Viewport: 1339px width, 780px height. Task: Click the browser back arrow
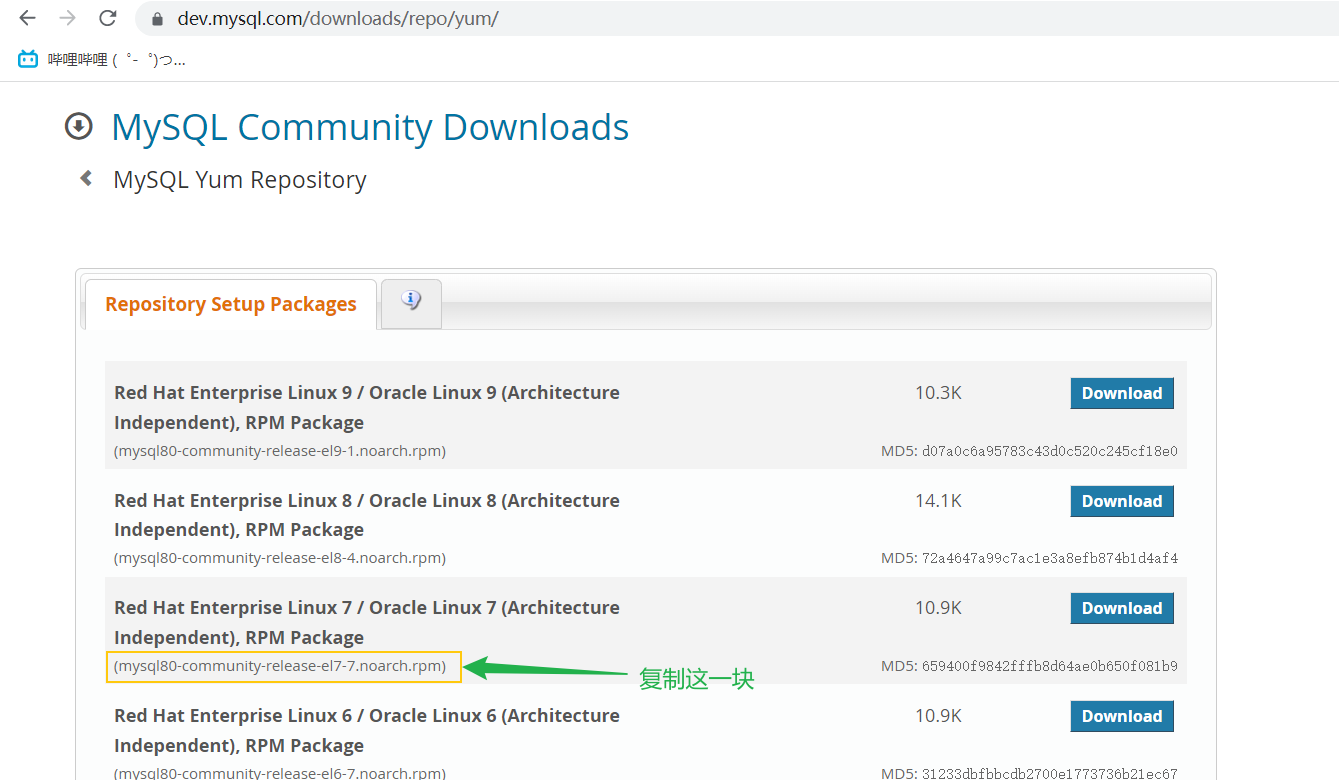pos(27,18)
